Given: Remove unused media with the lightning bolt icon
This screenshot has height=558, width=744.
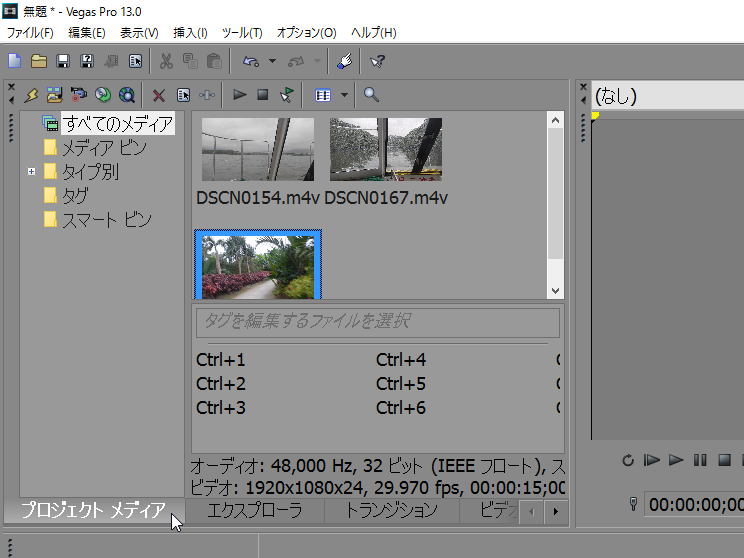Looking at the screenshot, I should click(x=31, y=95).
